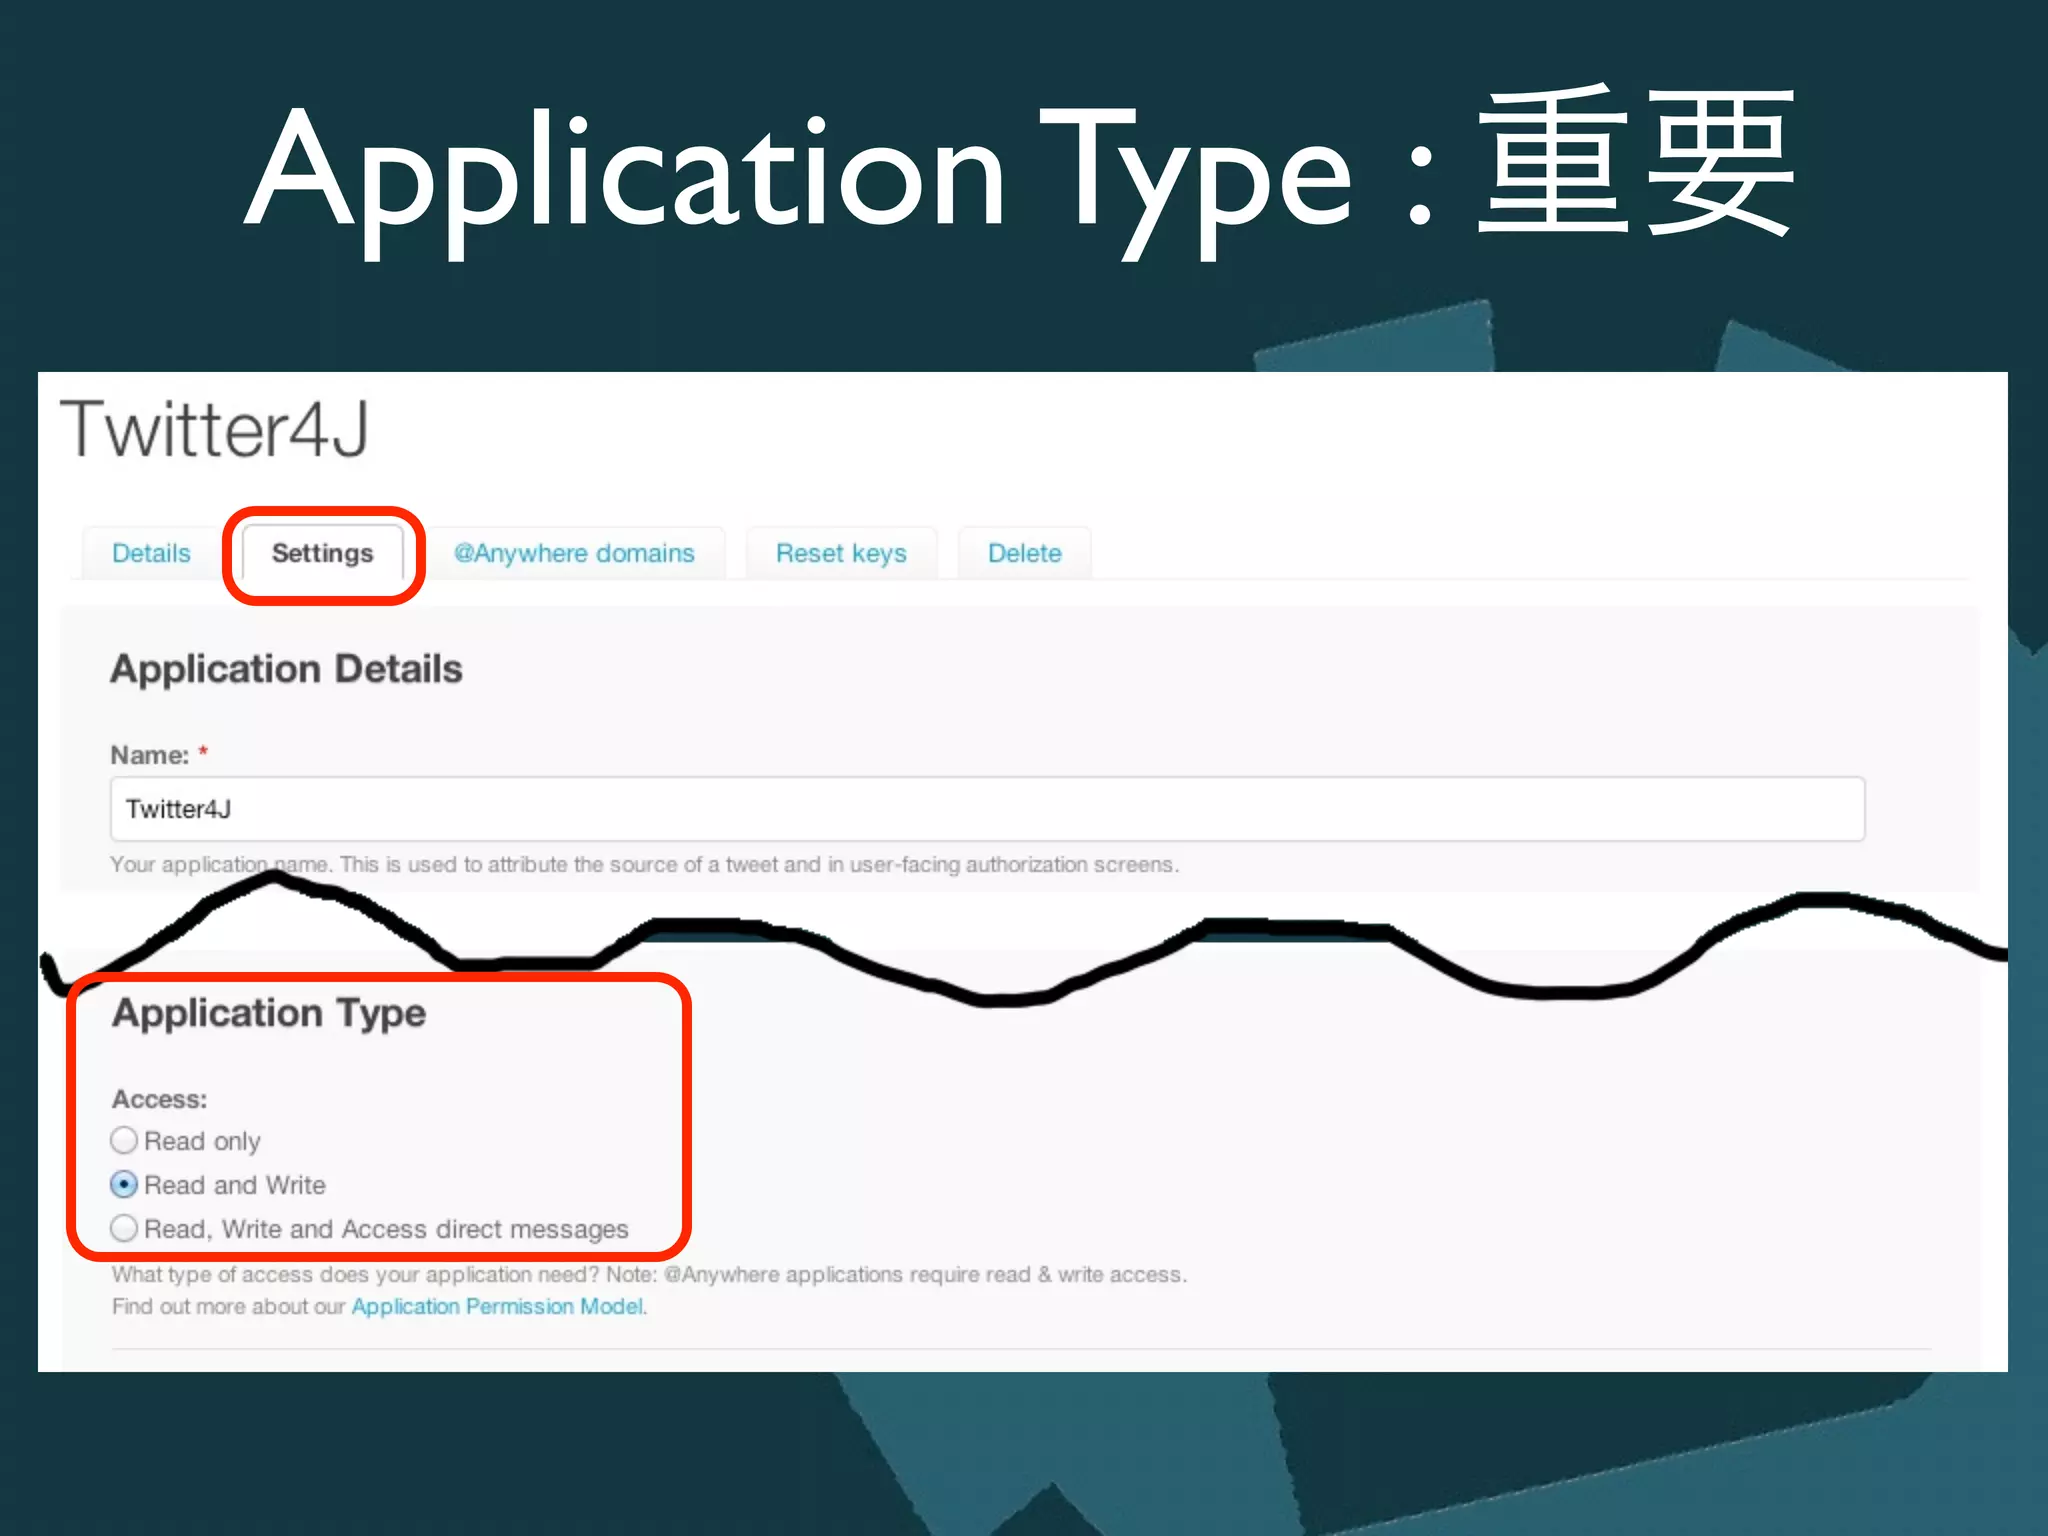Screen dimensions: 2048x1536
Task: Choose the Read and Write radio button
Action: pyautogui.click(x=124, y=1184)
